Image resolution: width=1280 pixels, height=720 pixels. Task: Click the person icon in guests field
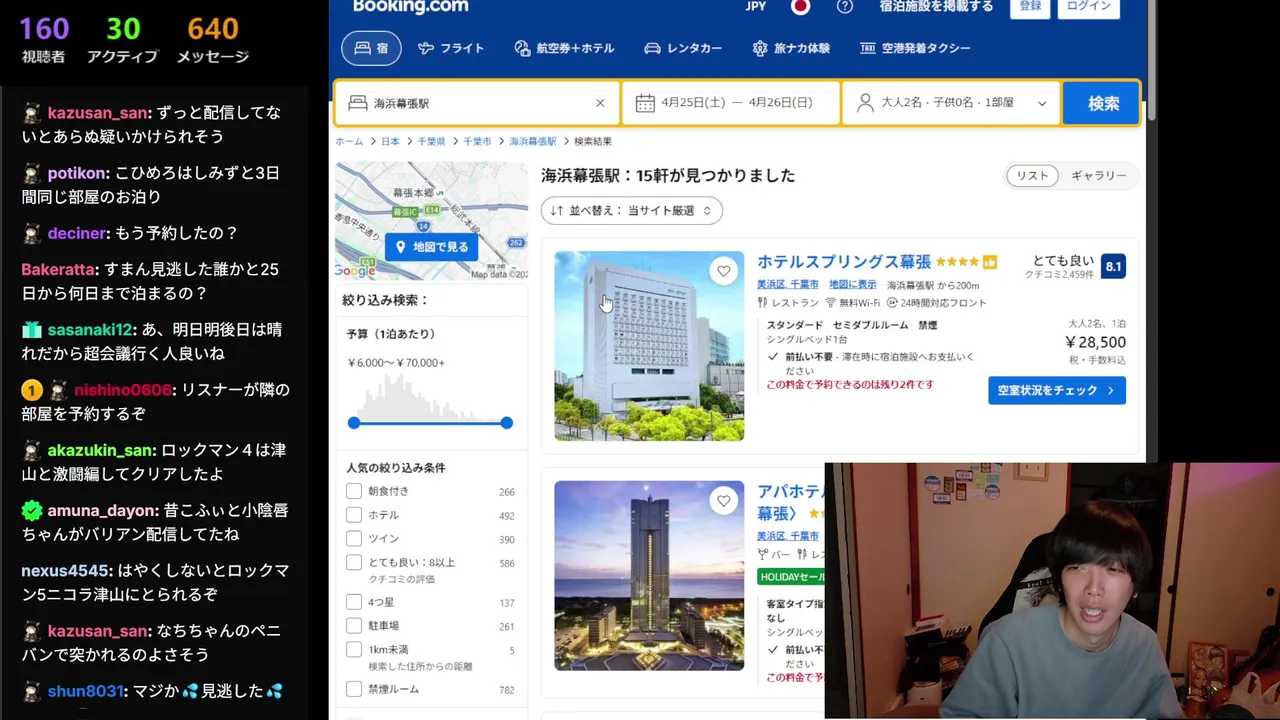[x=865, y=103]
